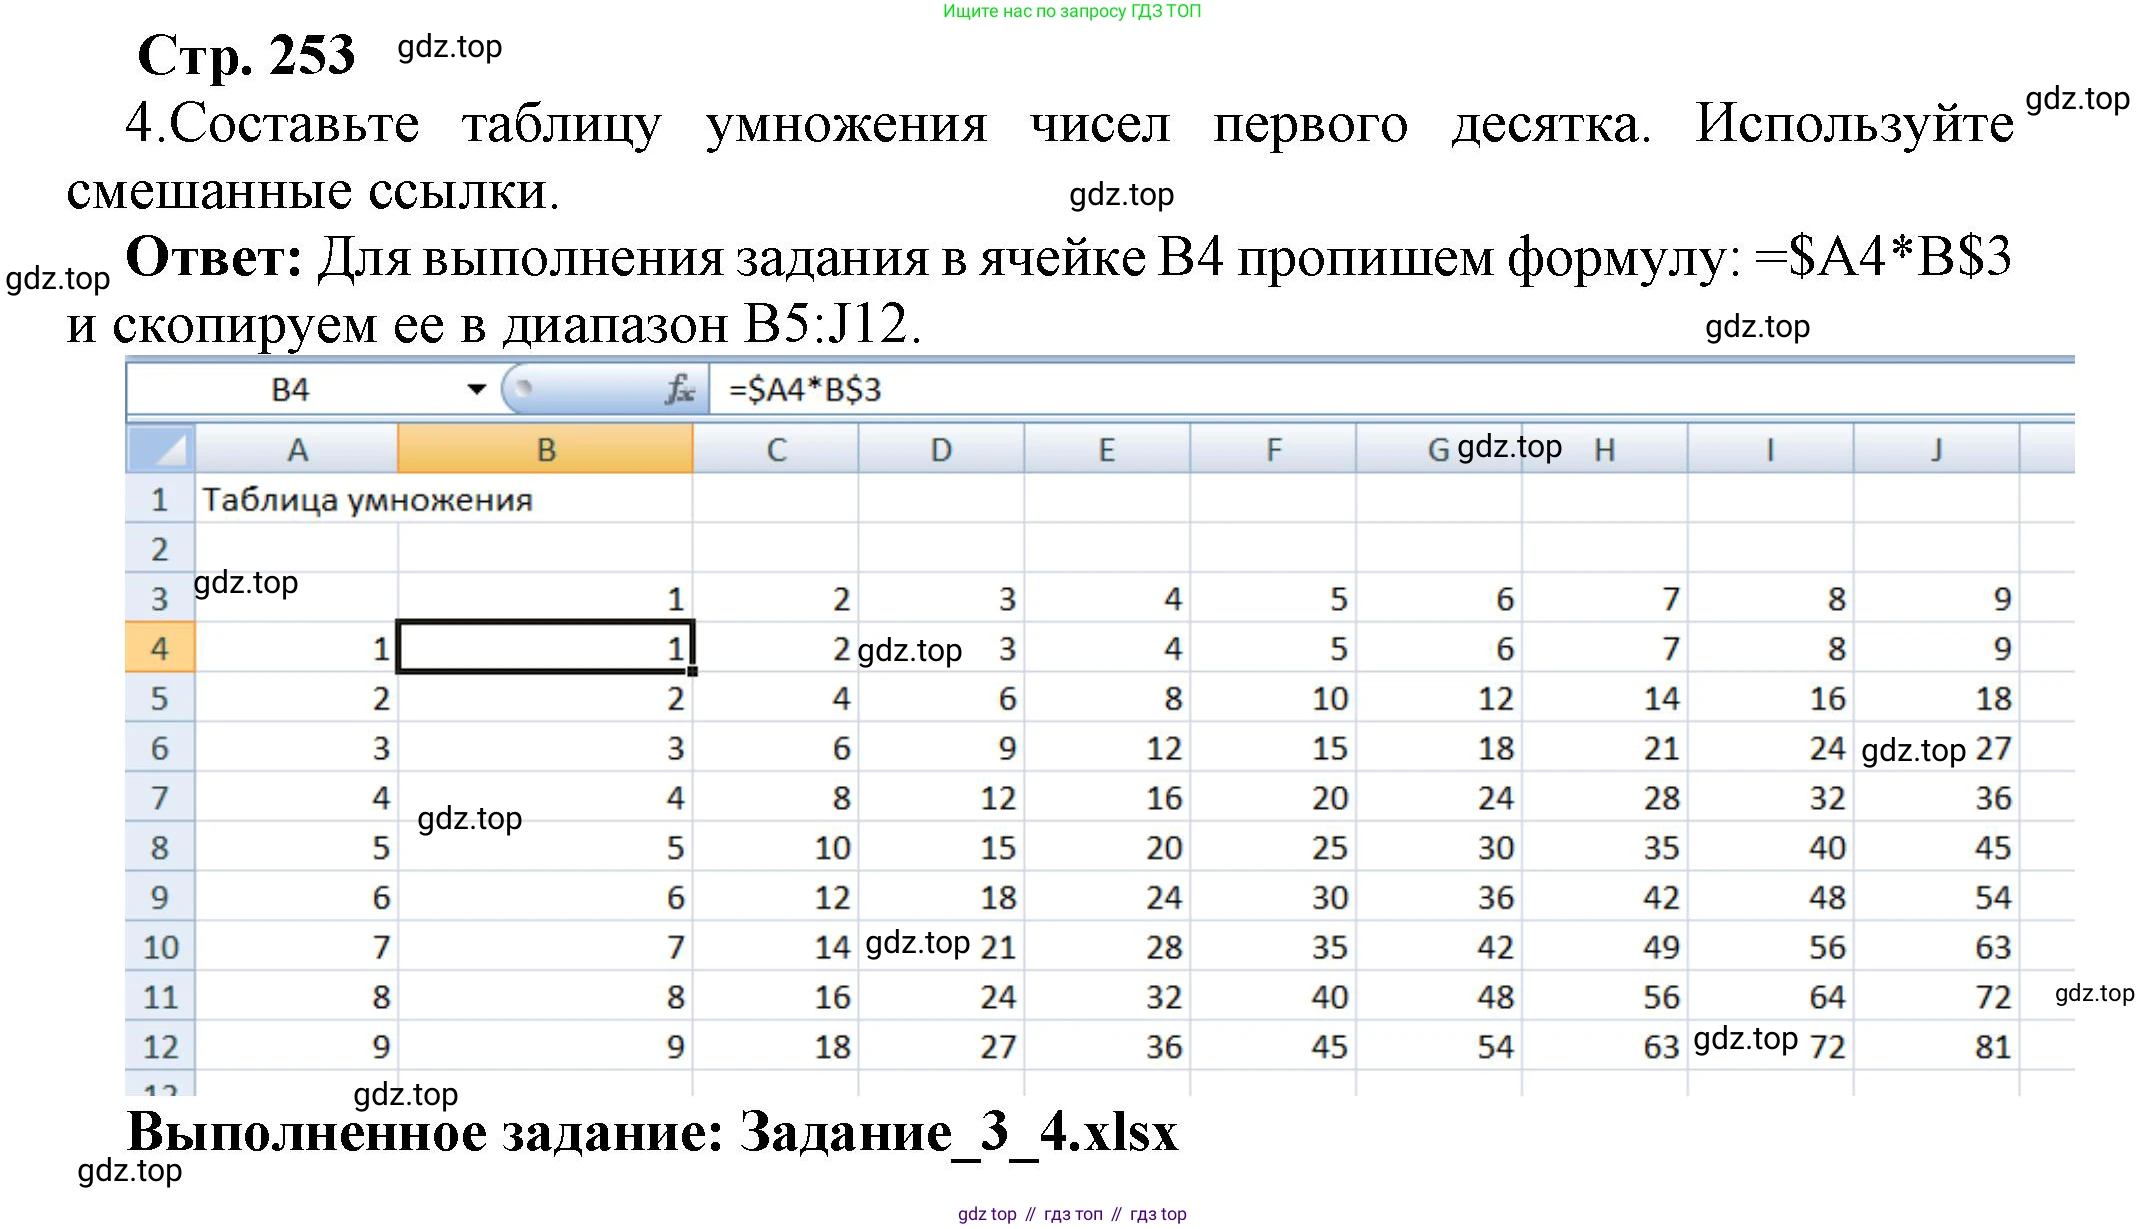
Task: Select row 2 header
Action: [160, 549]
